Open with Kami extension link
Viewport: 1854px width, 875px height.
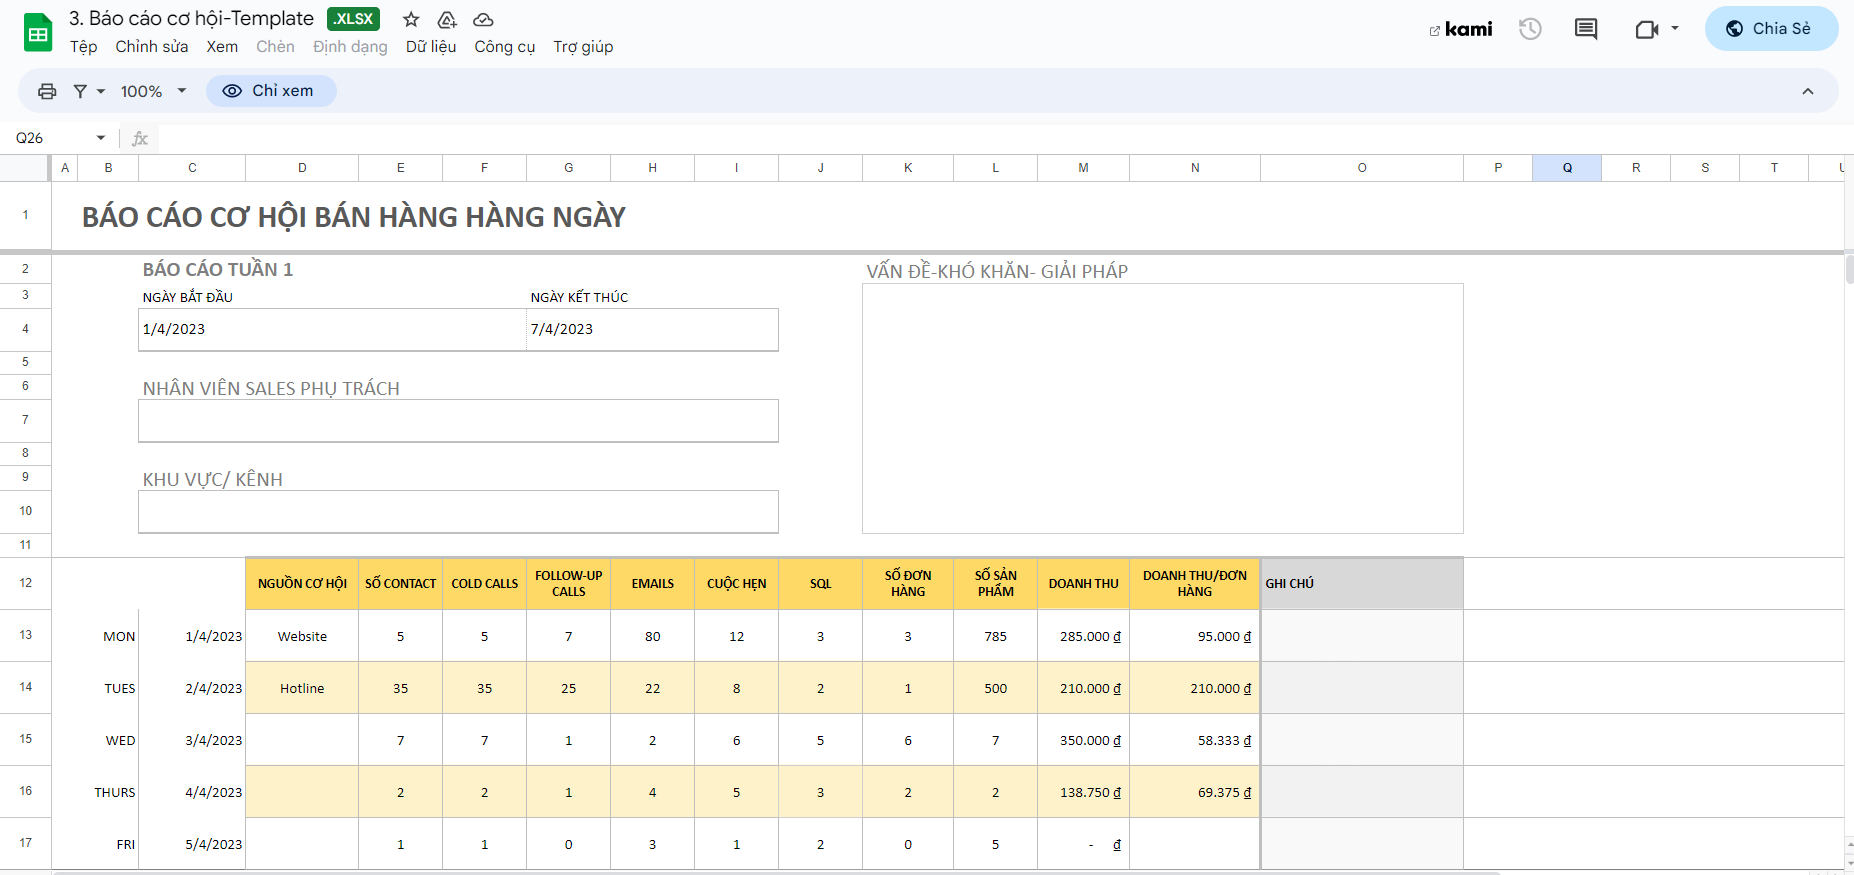point(1461,29)
